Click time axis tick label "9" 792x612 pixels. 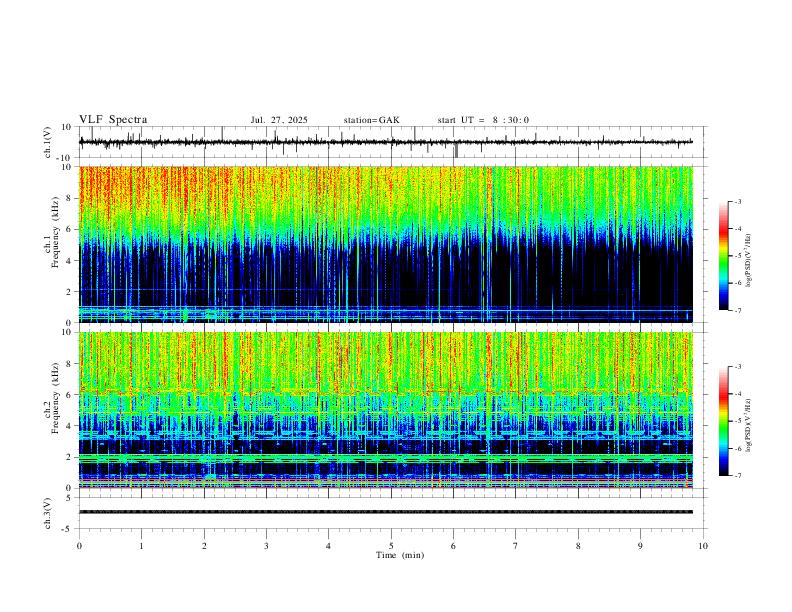tap(640, 546)
